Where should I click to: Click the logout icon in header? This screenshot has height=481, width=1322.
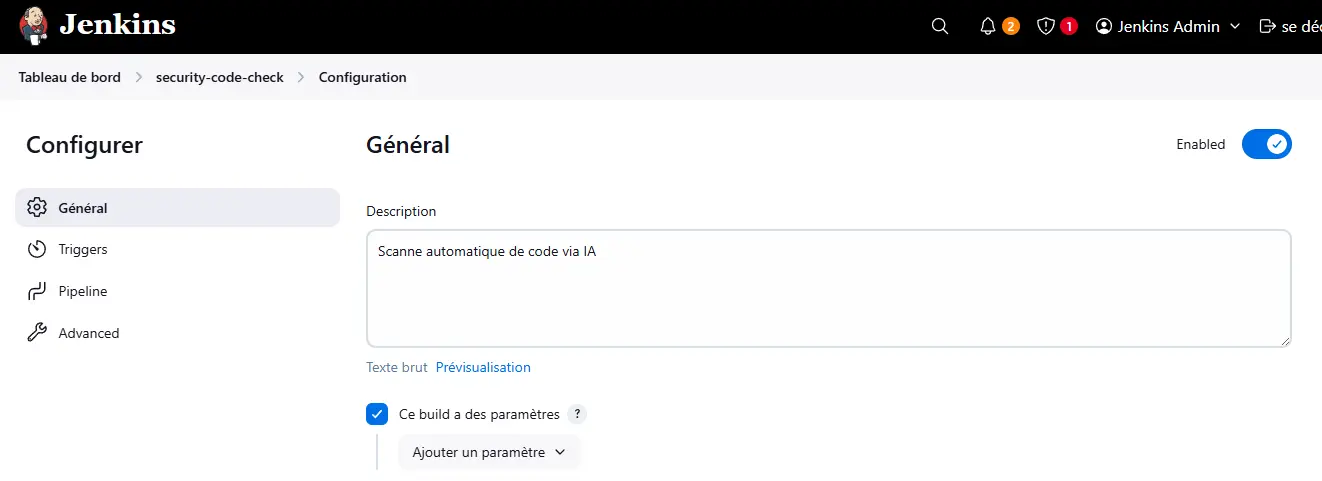(x=1267, y=26)
